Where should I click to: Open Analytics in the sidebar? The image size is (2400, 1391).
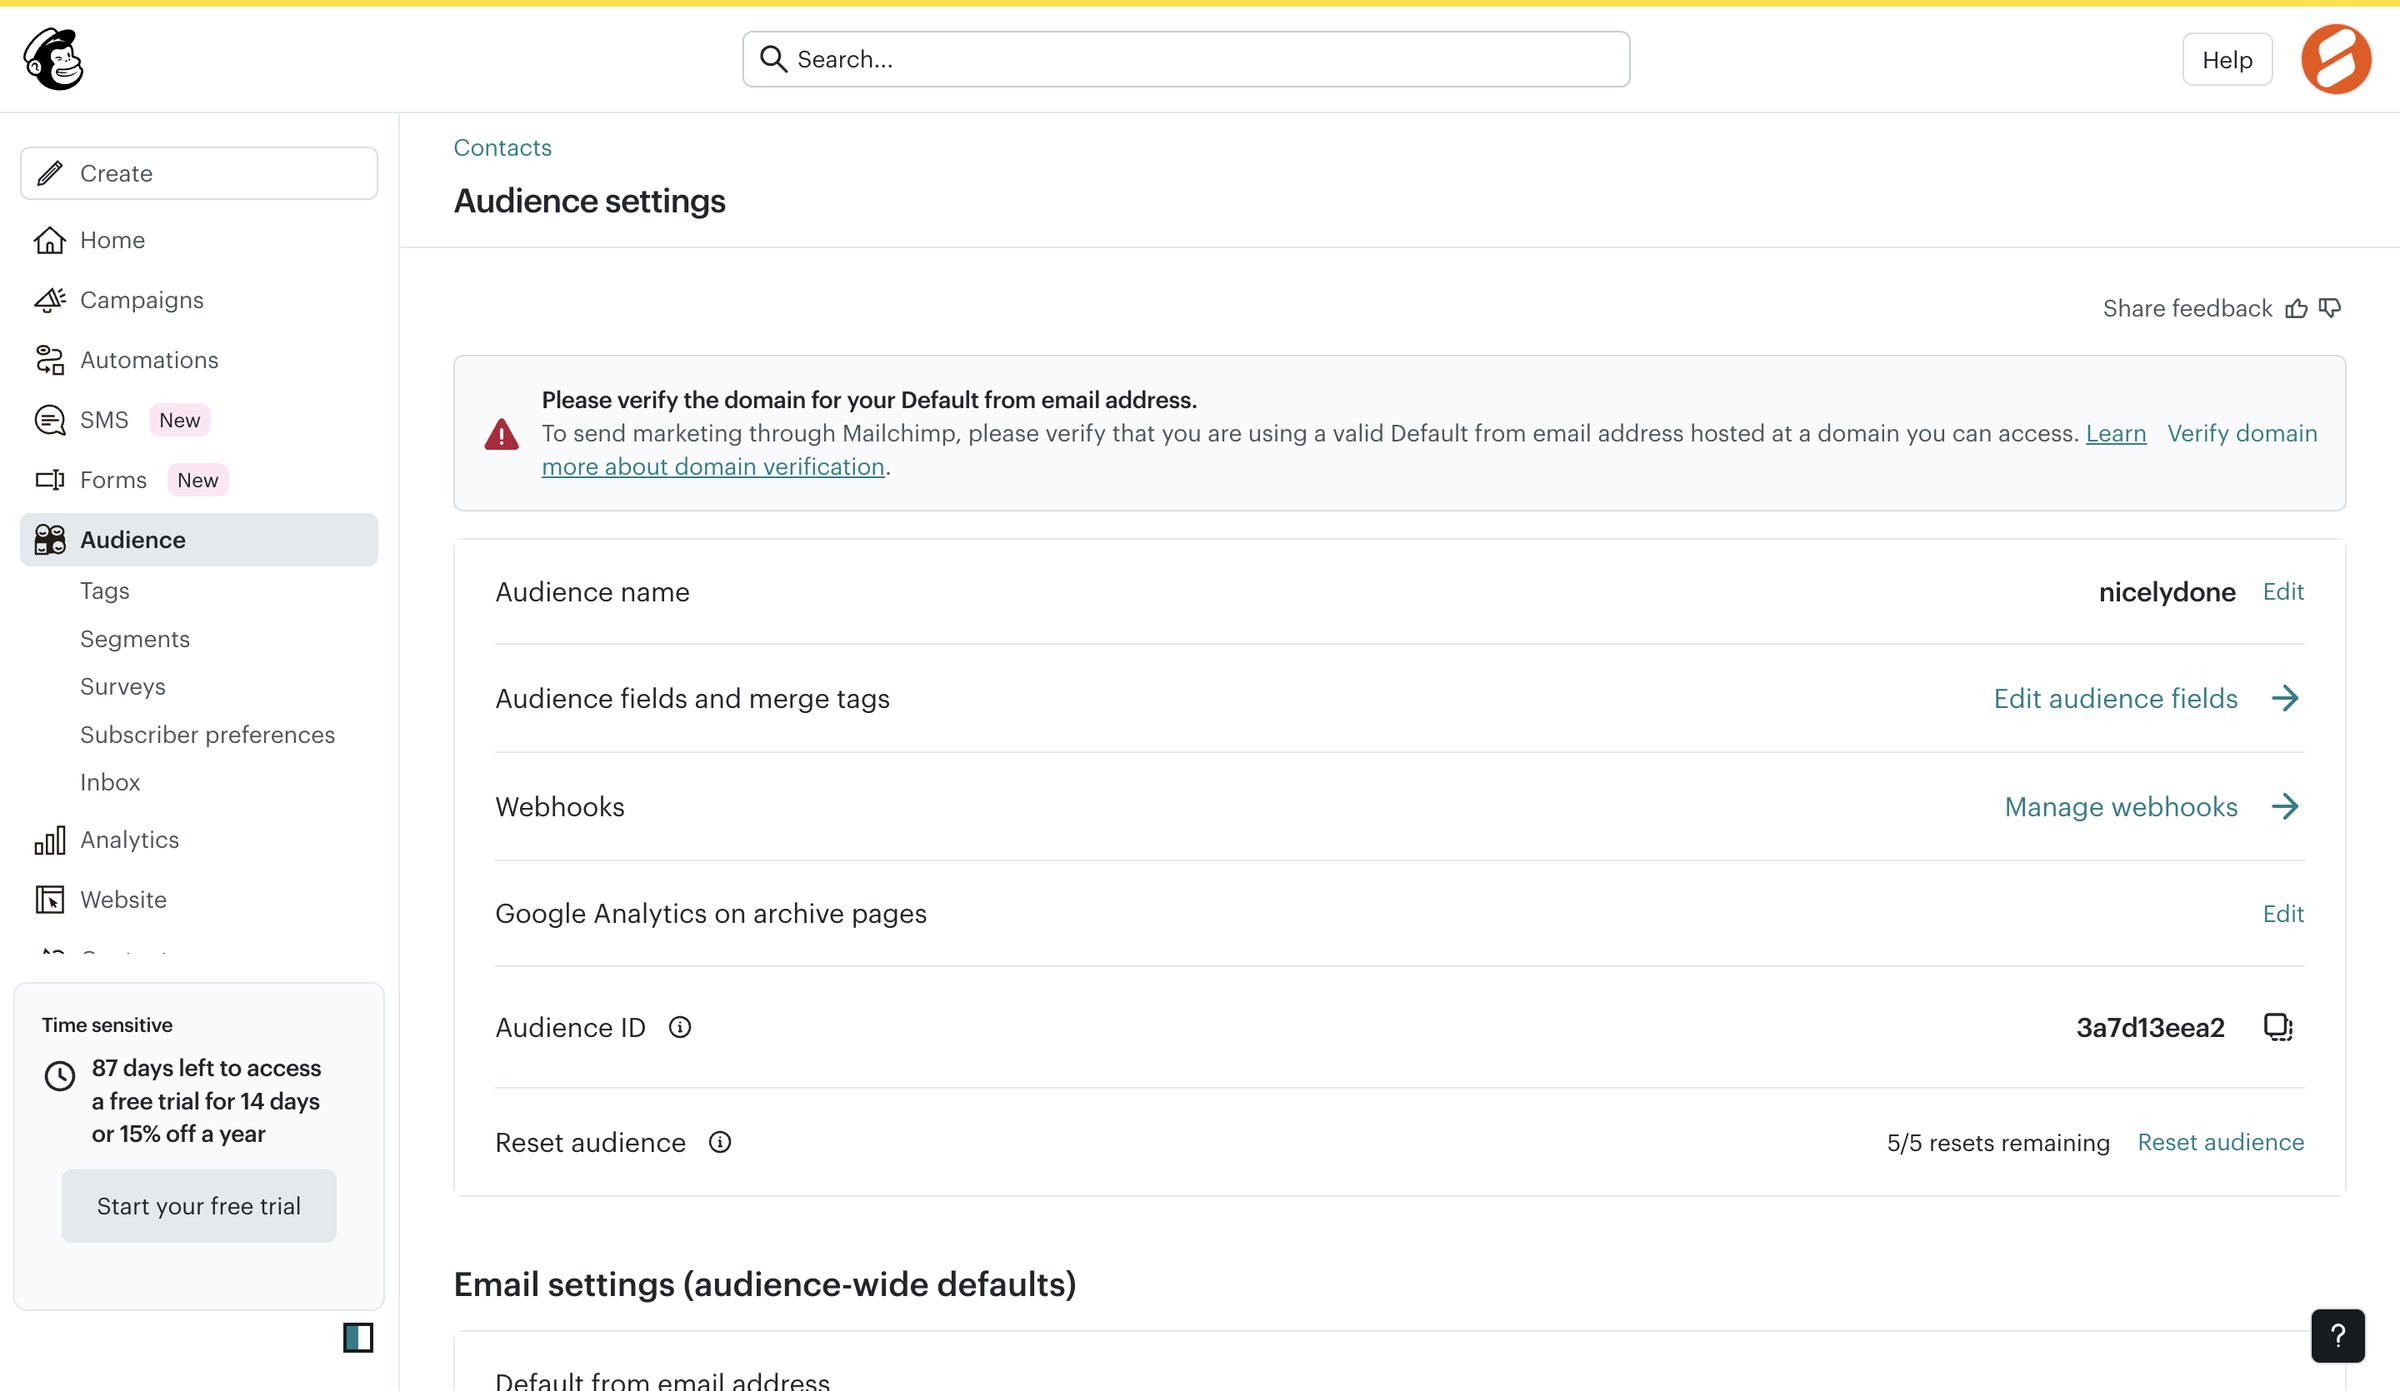coord(199,840)
